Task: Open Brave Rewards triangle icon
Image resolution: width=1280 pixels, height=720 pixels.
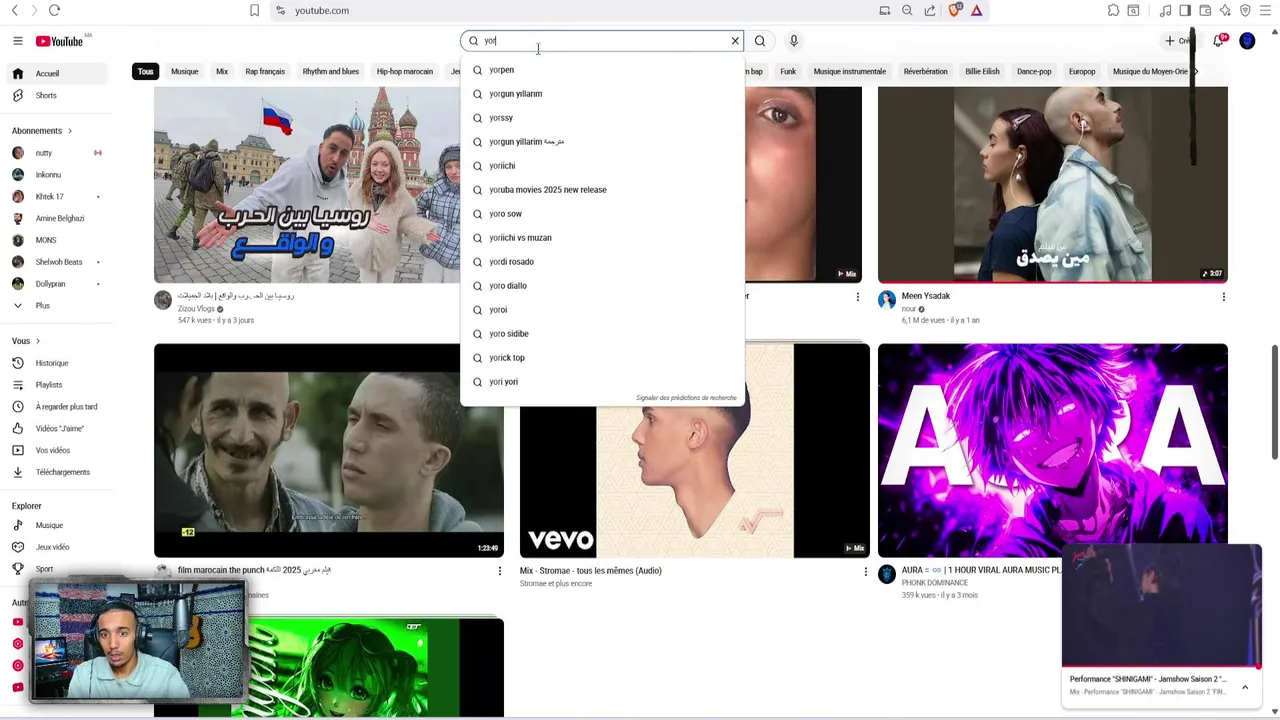Action: coord(977,10)
